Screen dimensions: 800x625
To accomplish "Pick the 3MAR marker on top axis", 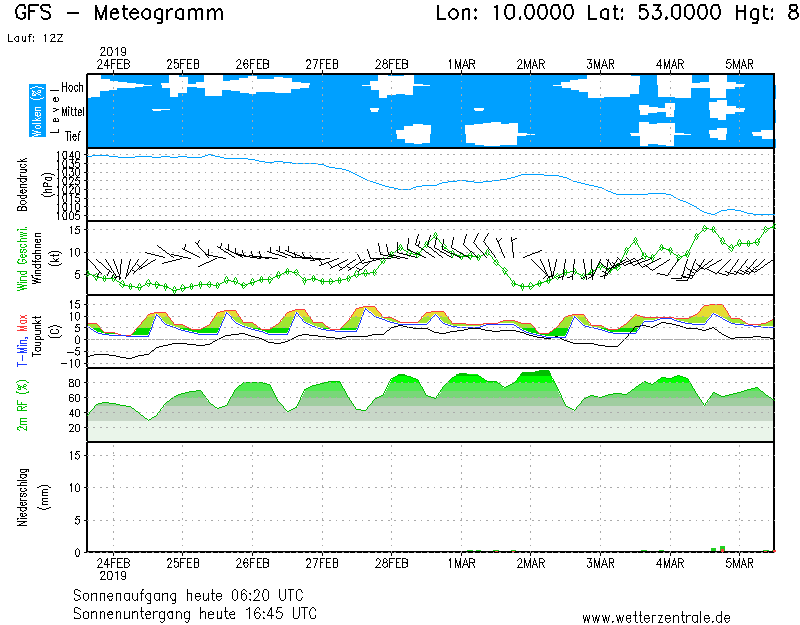I will point(600,64).
